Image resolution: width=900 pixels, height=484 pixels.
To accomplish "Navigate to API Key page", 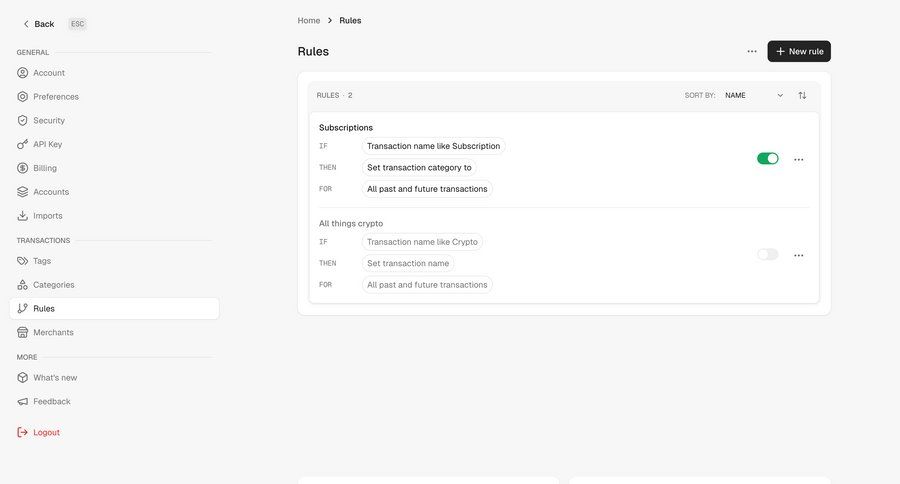I will click(114, 144).
